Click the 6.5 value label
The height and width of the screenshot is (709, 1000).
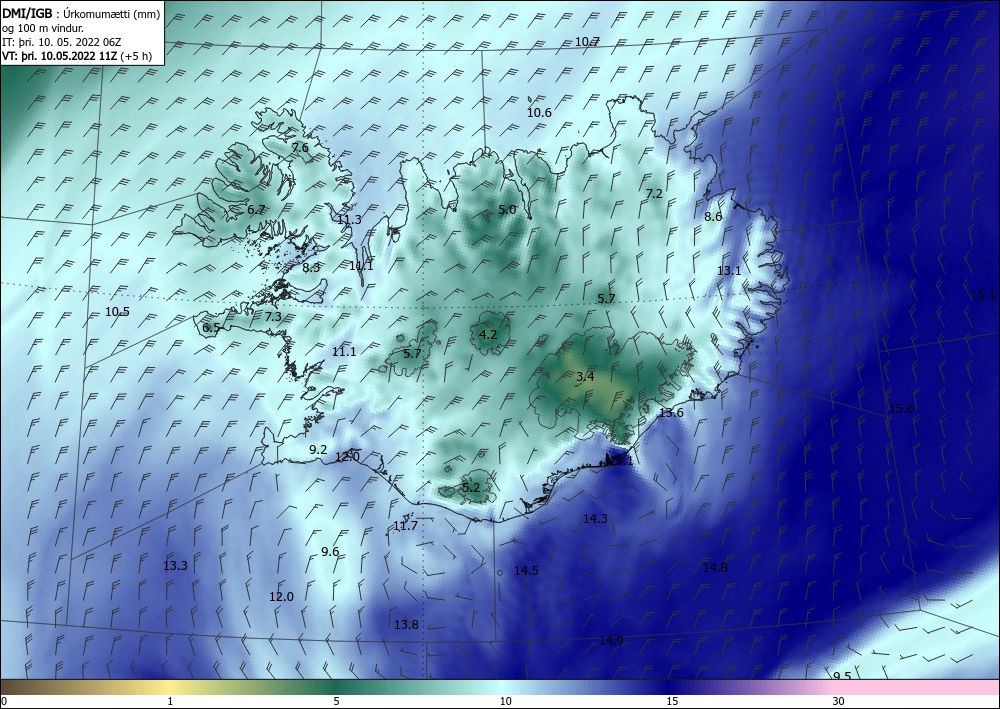point(211,327)
